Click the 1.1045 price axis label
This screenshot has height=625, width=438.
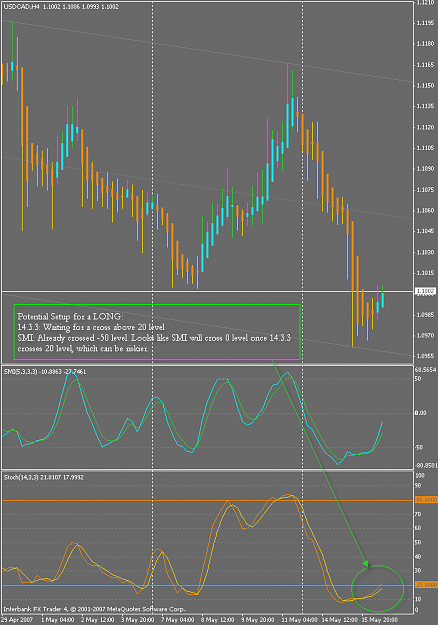click(x=425, y=231)
